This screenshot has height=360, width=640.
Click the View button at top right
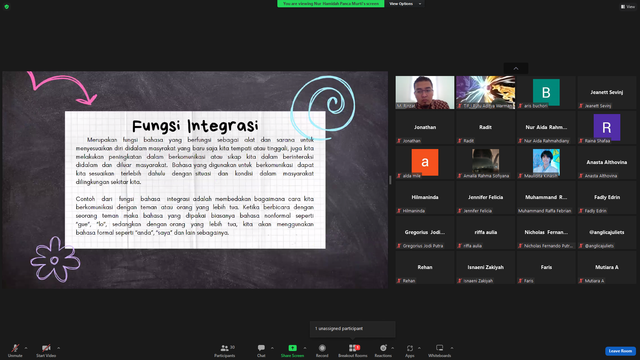(x=628, y=7)
